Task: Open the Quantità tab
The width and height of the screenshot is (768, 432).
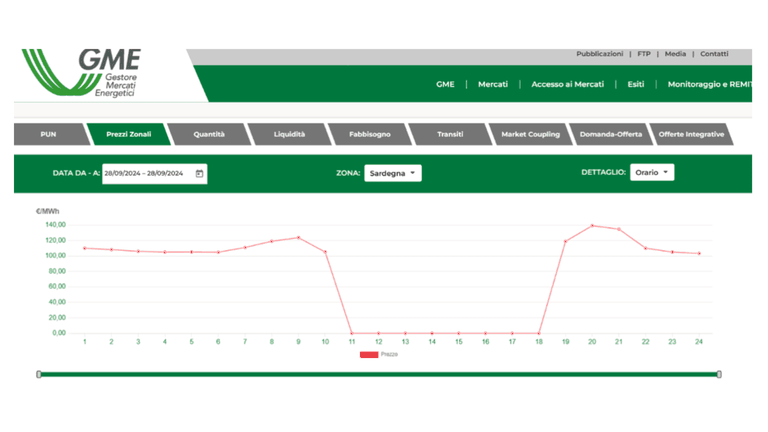Action: pos(208,134)
